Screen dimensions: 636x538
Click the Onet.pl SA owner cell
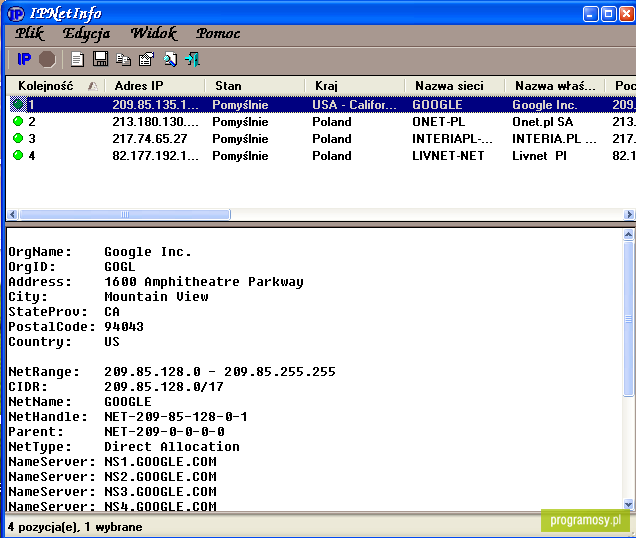[543, 122]
